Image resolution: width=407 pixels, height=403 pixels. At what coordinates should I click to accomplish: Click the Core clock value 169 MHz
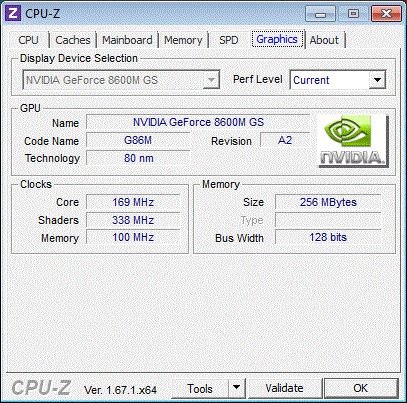point(133,202)
